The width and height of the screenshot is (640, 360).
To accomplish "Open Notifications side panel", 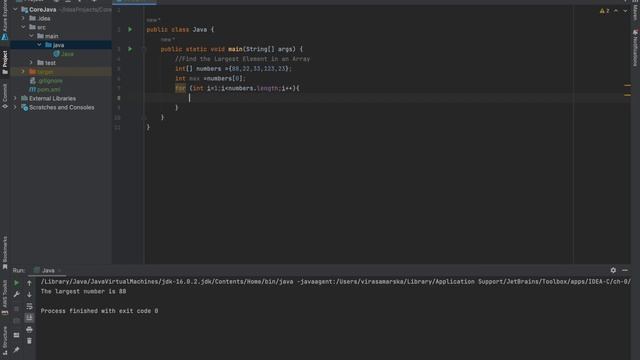I will (x=635, y=47).
